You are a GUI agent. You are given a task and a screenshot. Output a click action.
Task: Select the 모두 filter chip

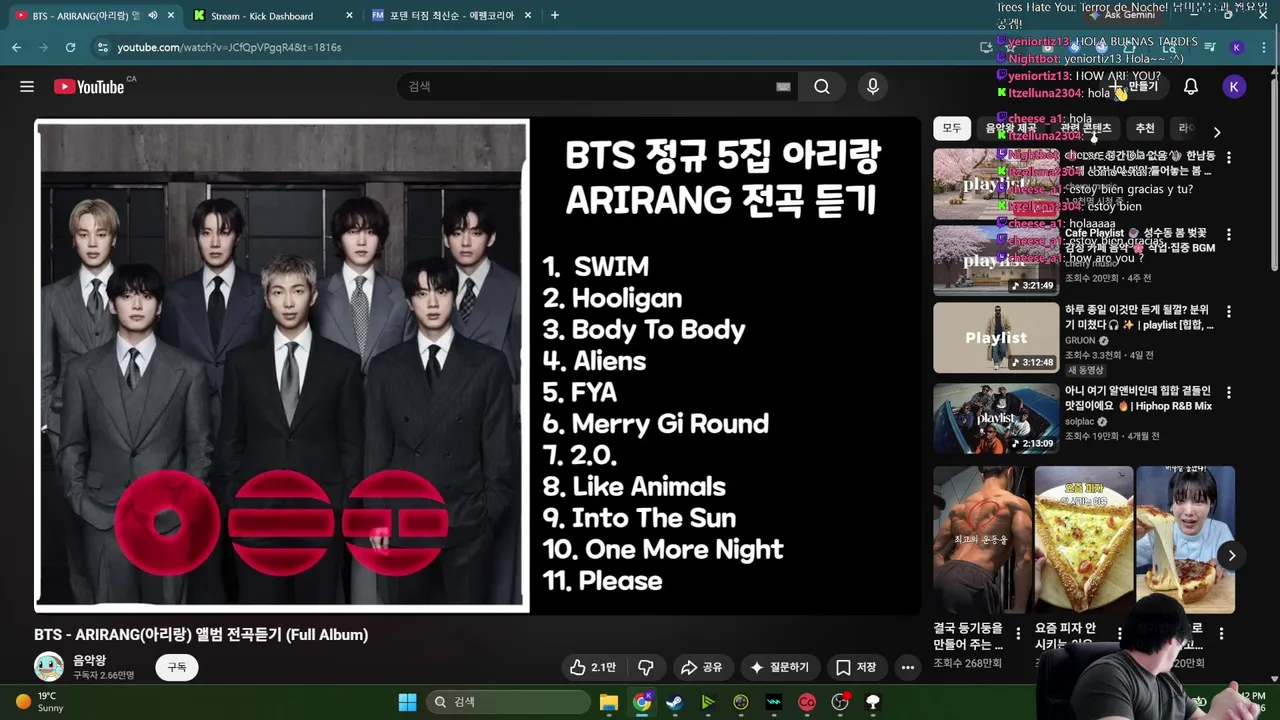pos(952,128)
